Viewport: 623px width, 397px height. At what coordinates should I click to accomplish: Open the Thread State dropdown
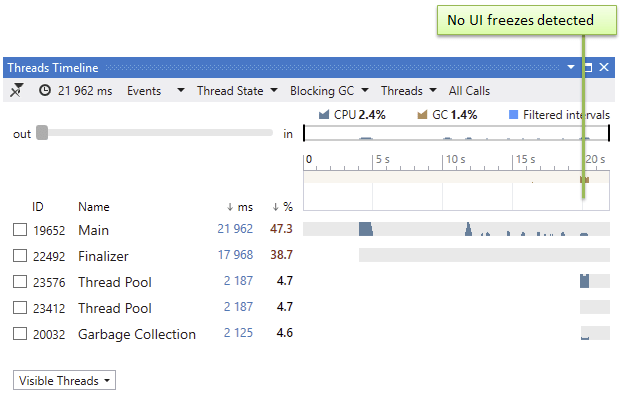[x=237, y=91]
